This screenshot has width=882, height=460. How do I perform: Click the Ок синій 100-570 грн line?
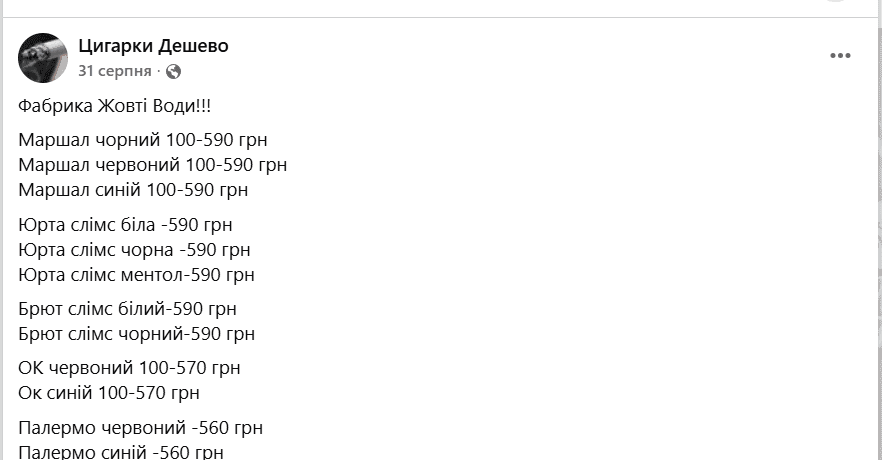pyautogui.click(x=109, y=393)
